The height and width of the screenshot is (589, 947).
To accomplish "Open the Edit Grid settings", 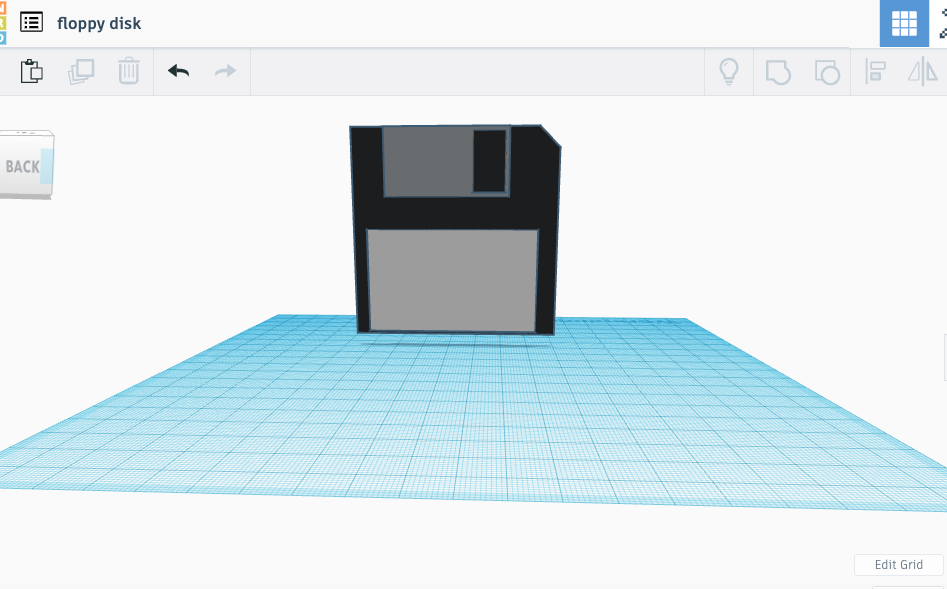I will tap(898, 565).
